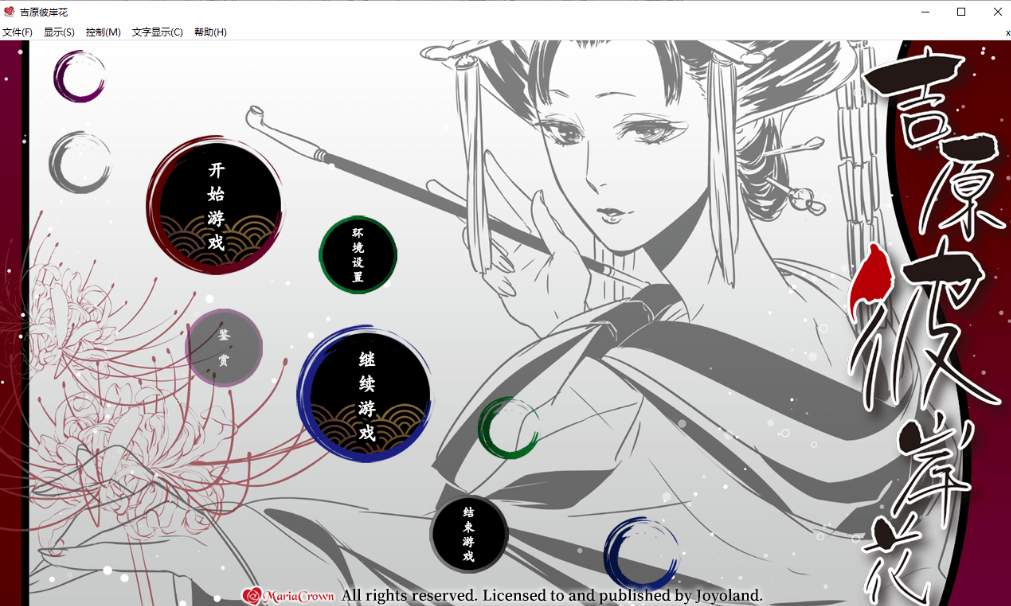1011x606 pixels.
Task: Maximize the 吉原彼岸花 window
Action: point(961,12)
